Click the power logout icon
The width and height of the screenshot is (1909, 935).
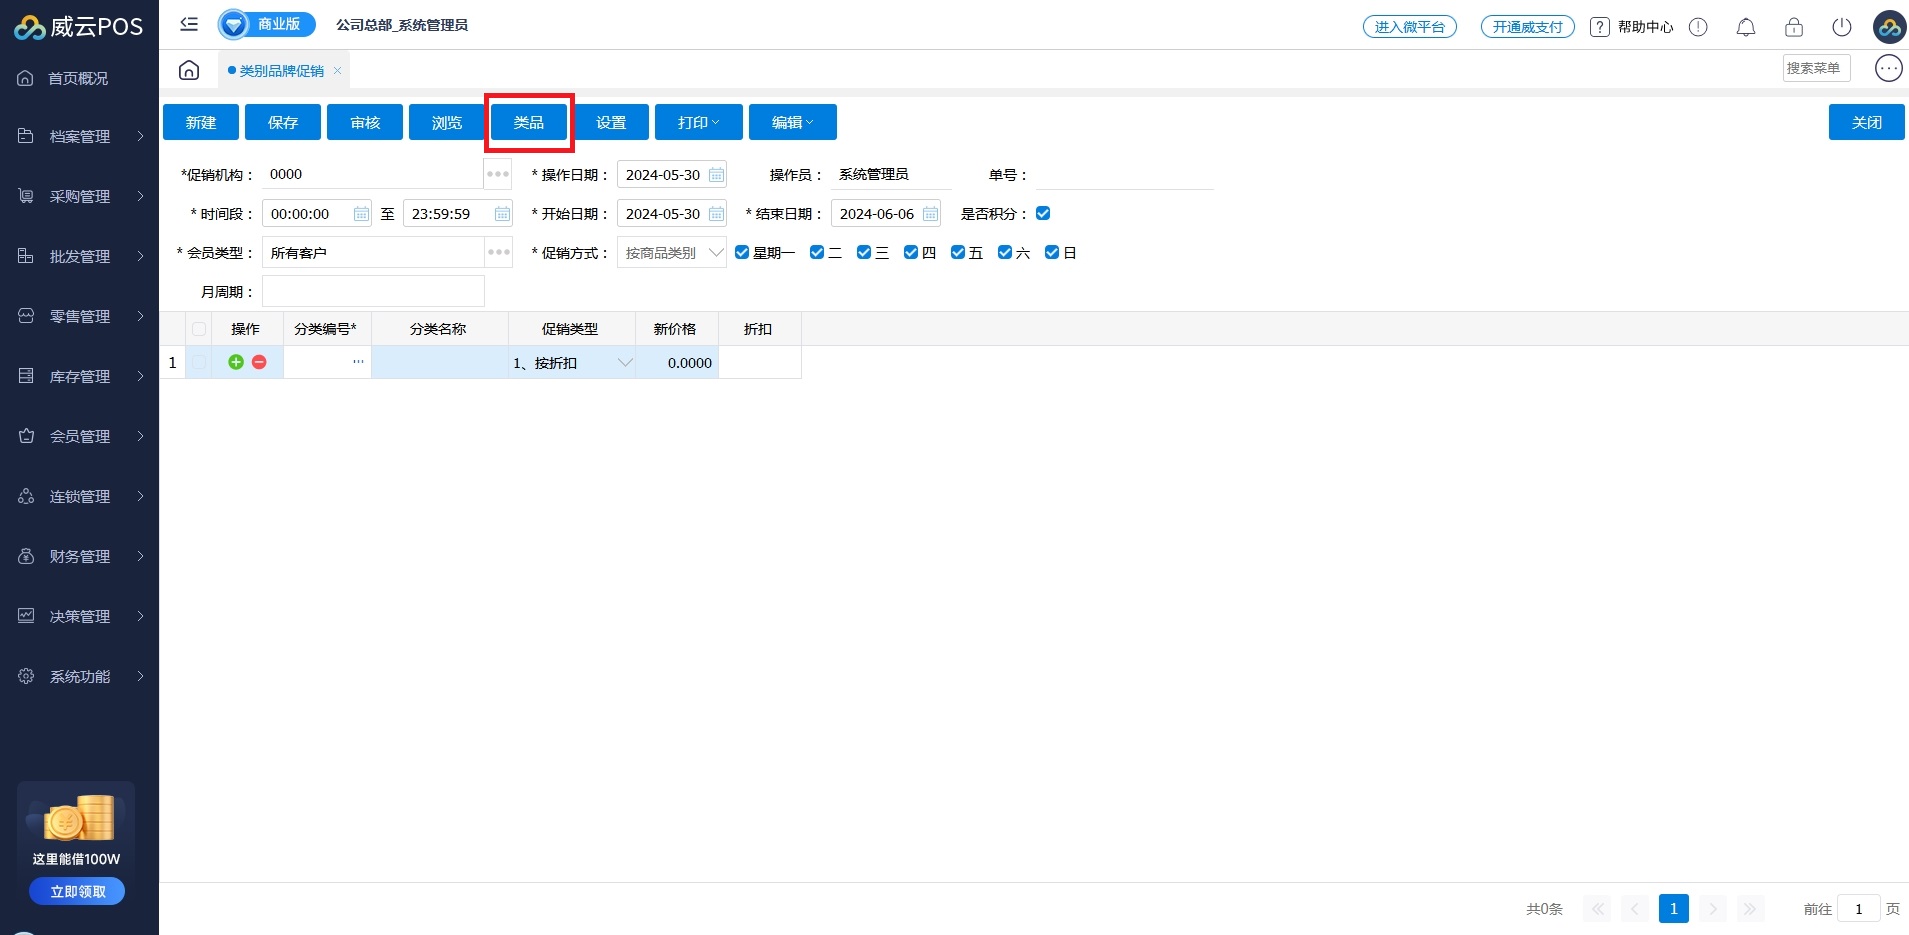pos(1841,27)
